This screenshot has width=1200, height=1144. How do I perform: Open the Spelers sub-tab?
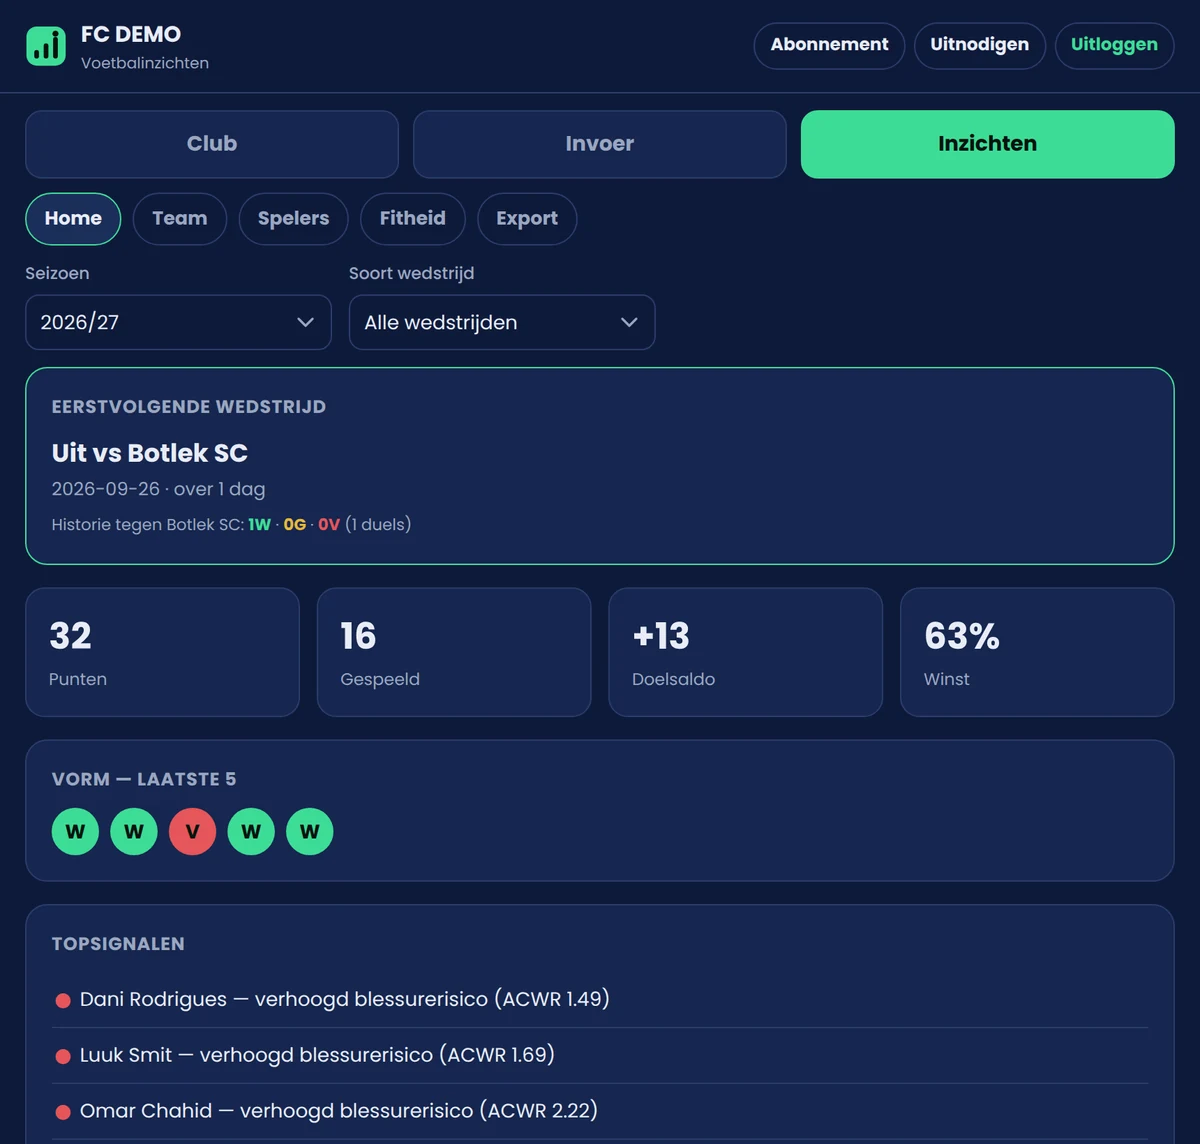[x=293, y=219]
